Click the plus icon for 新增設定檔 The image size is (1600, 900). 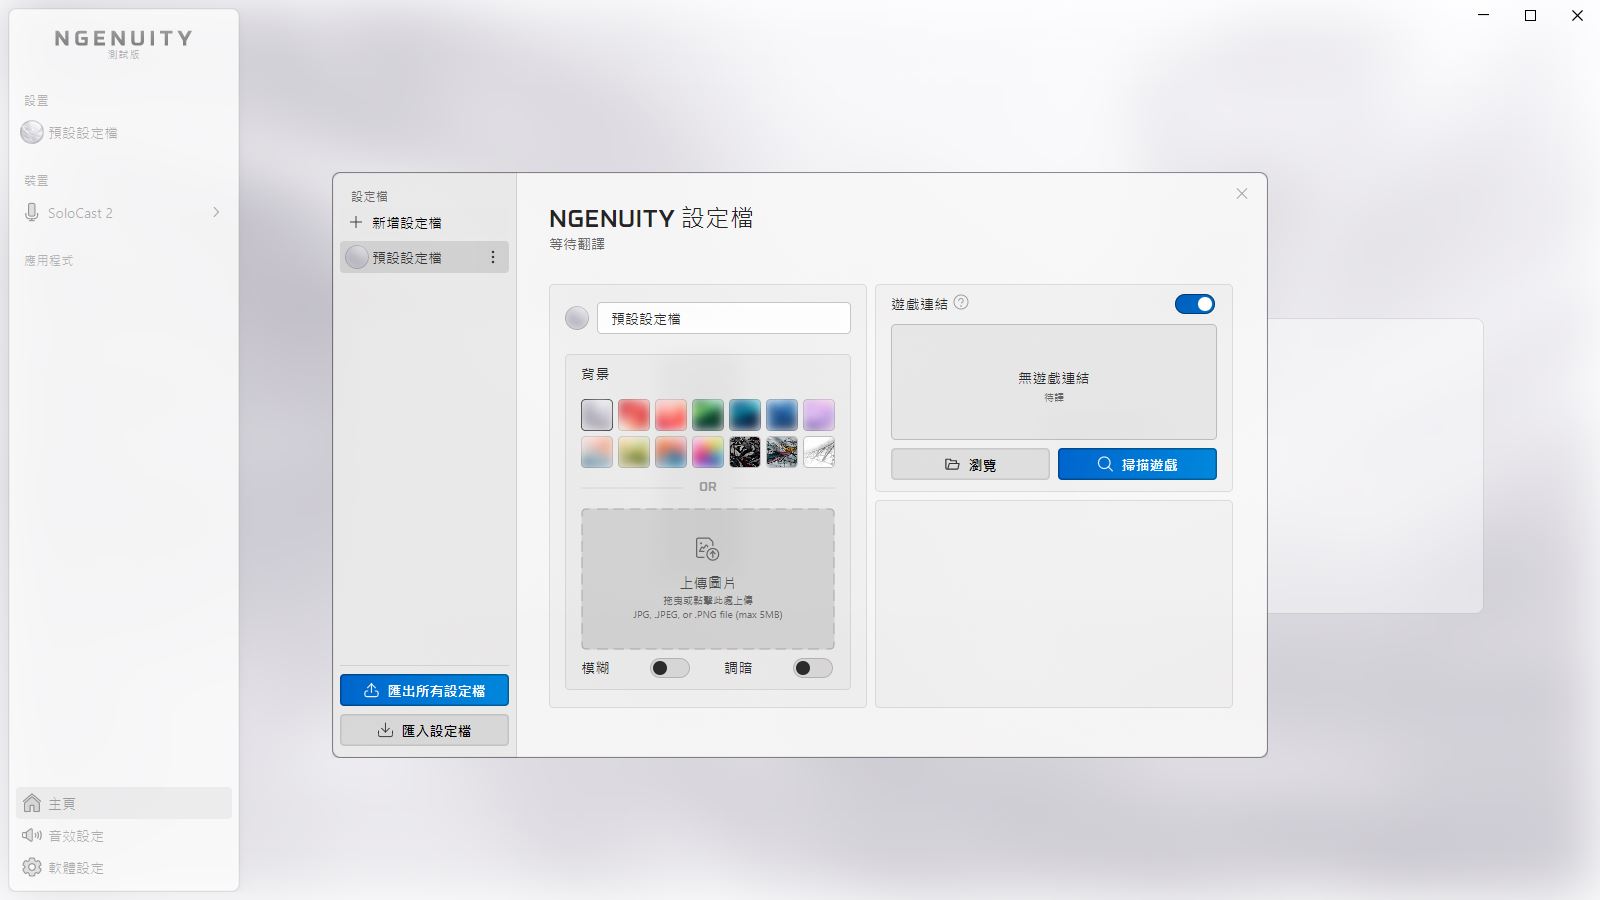click(x=356, y=222)
